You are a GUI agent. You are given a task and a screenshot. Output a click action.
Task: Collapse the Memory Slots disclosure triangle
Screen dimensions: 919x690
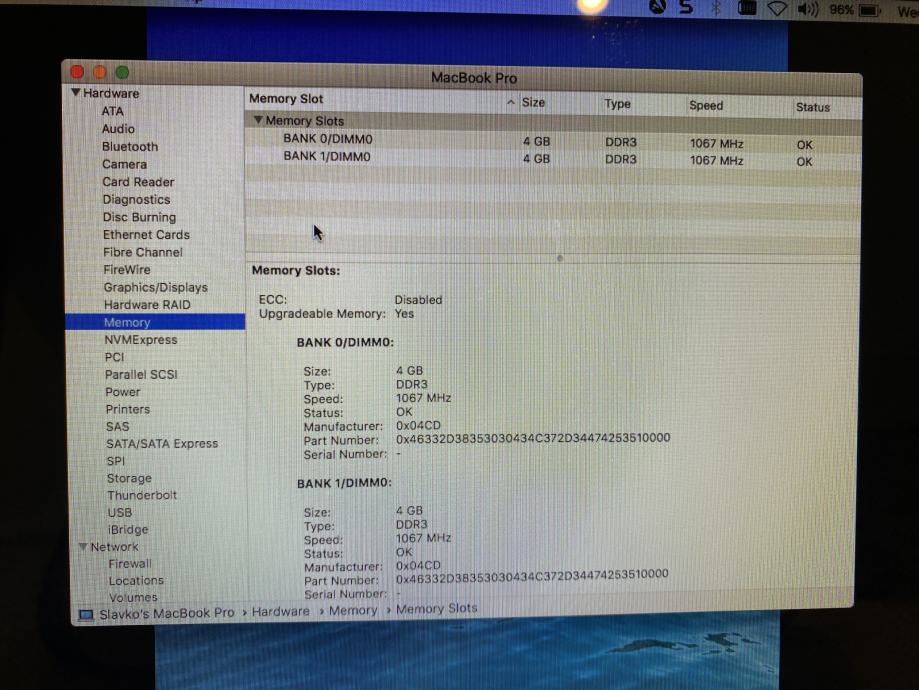(258, 120)
